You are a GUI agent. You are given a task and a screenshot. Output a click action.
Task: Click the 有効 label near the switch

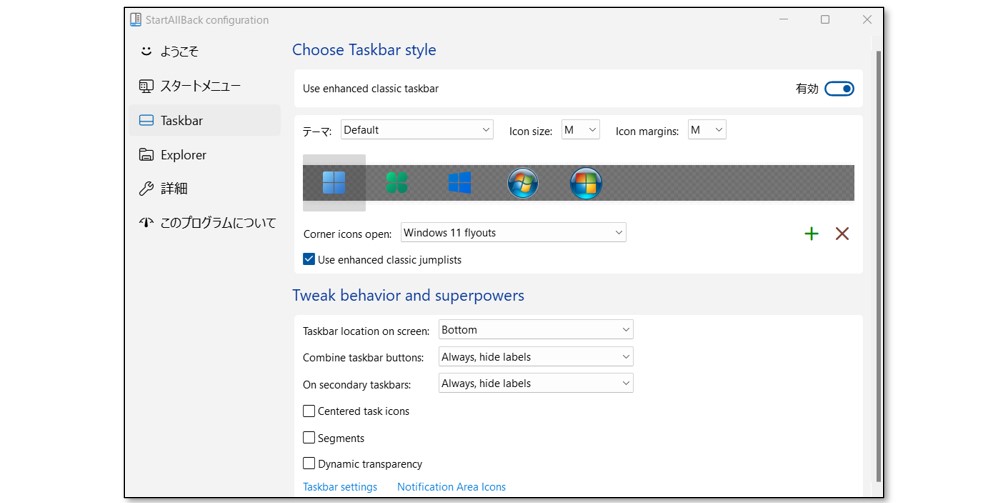pos(807,89)
